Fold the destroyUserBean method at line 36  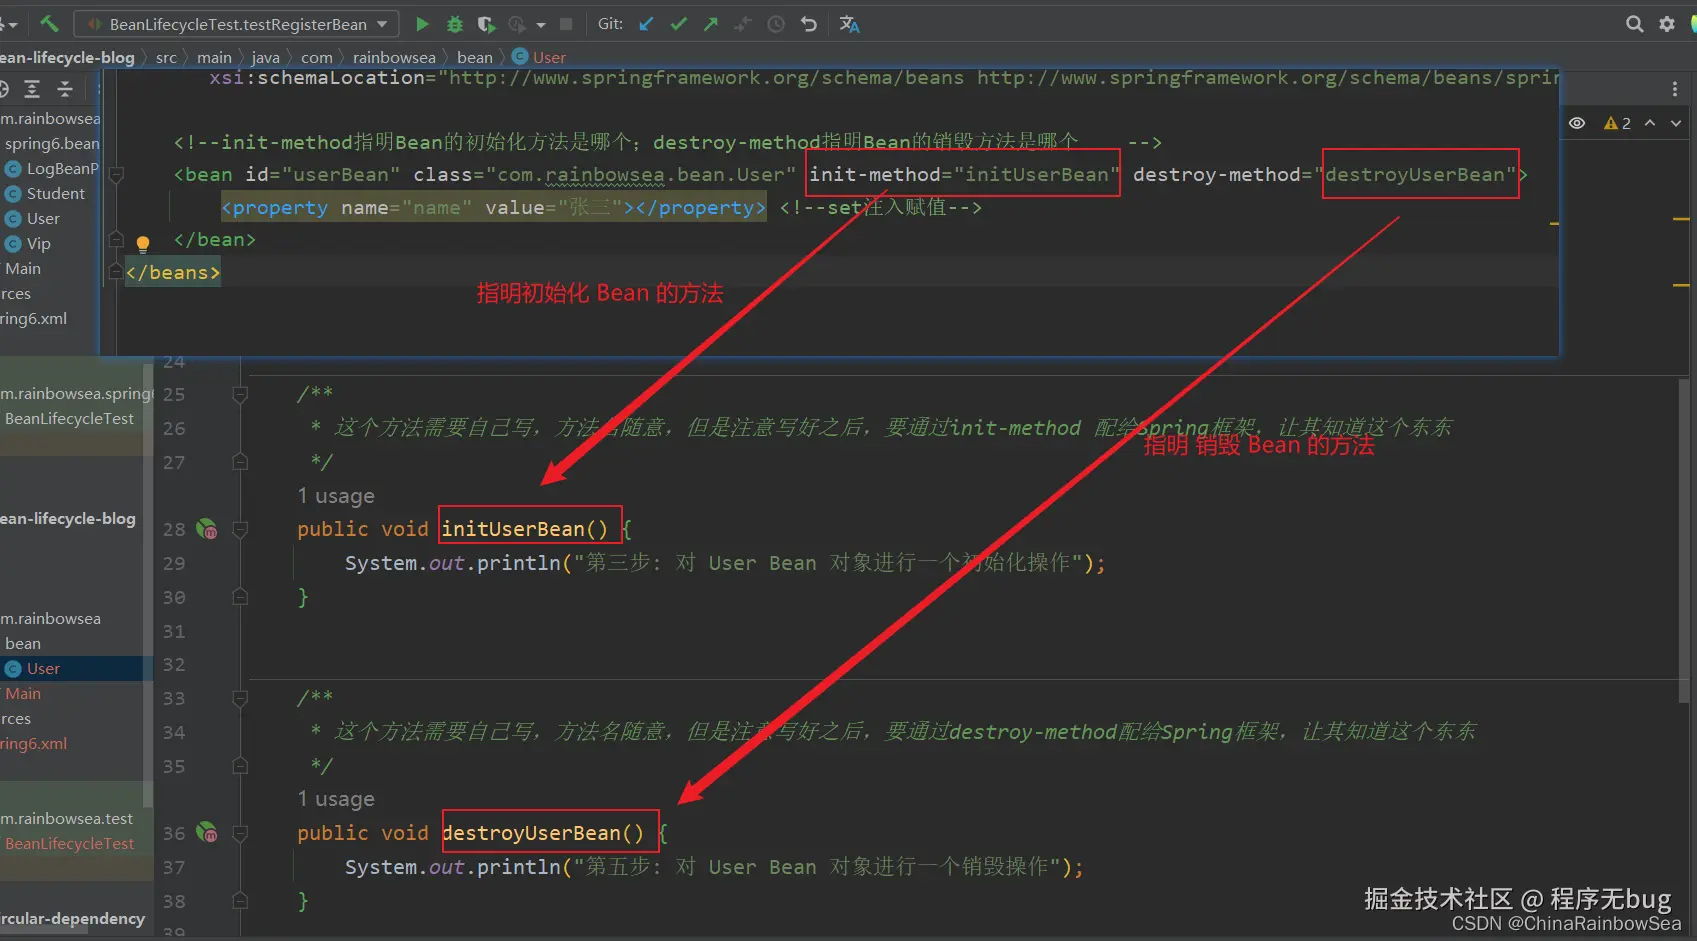coord(240,833)
